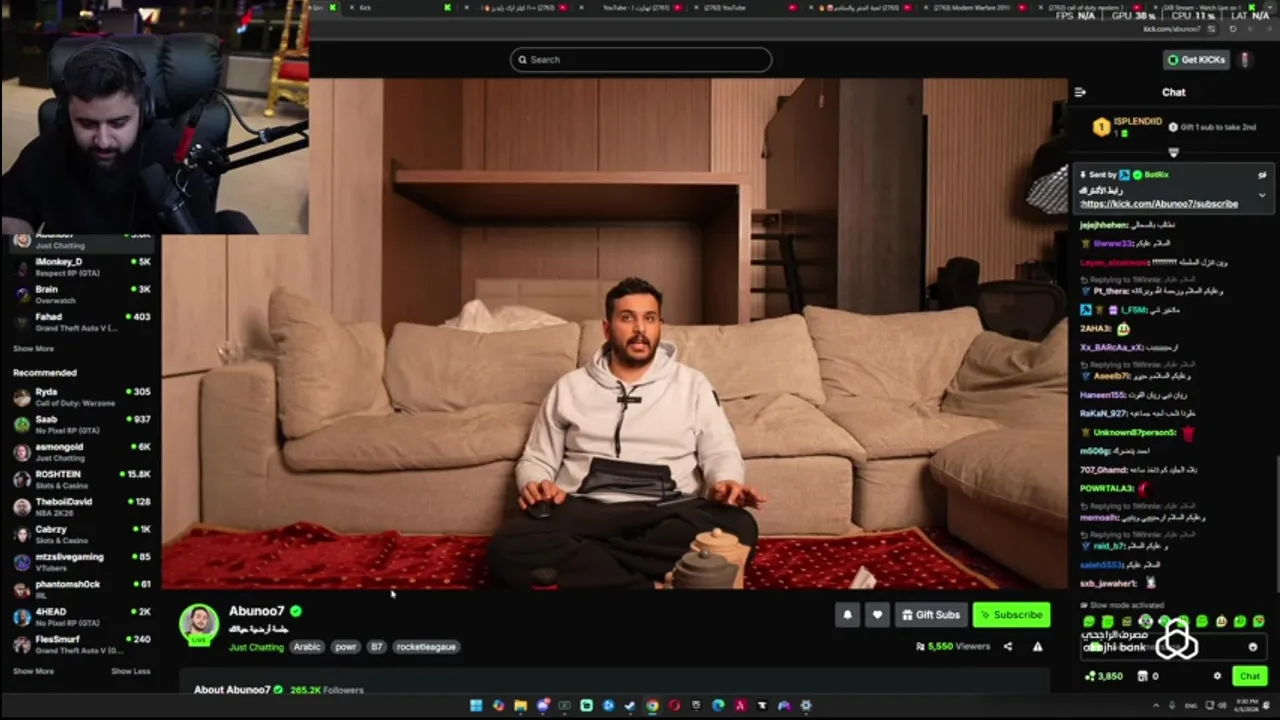Image resolution: width=1280 pixels, height=720 pixels.
Task: Open the KICKs gift shop icon showing 0
Action: 1148,676
